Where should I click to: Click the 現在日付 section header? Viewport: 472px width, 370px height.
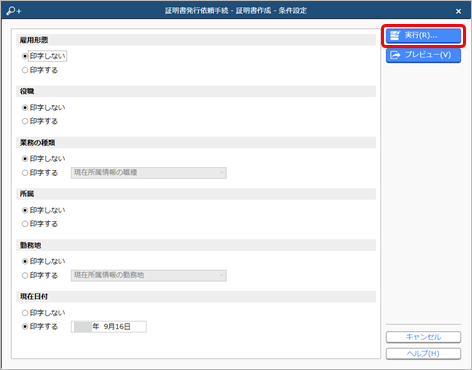pyautogui.click(x=196, y=297)
